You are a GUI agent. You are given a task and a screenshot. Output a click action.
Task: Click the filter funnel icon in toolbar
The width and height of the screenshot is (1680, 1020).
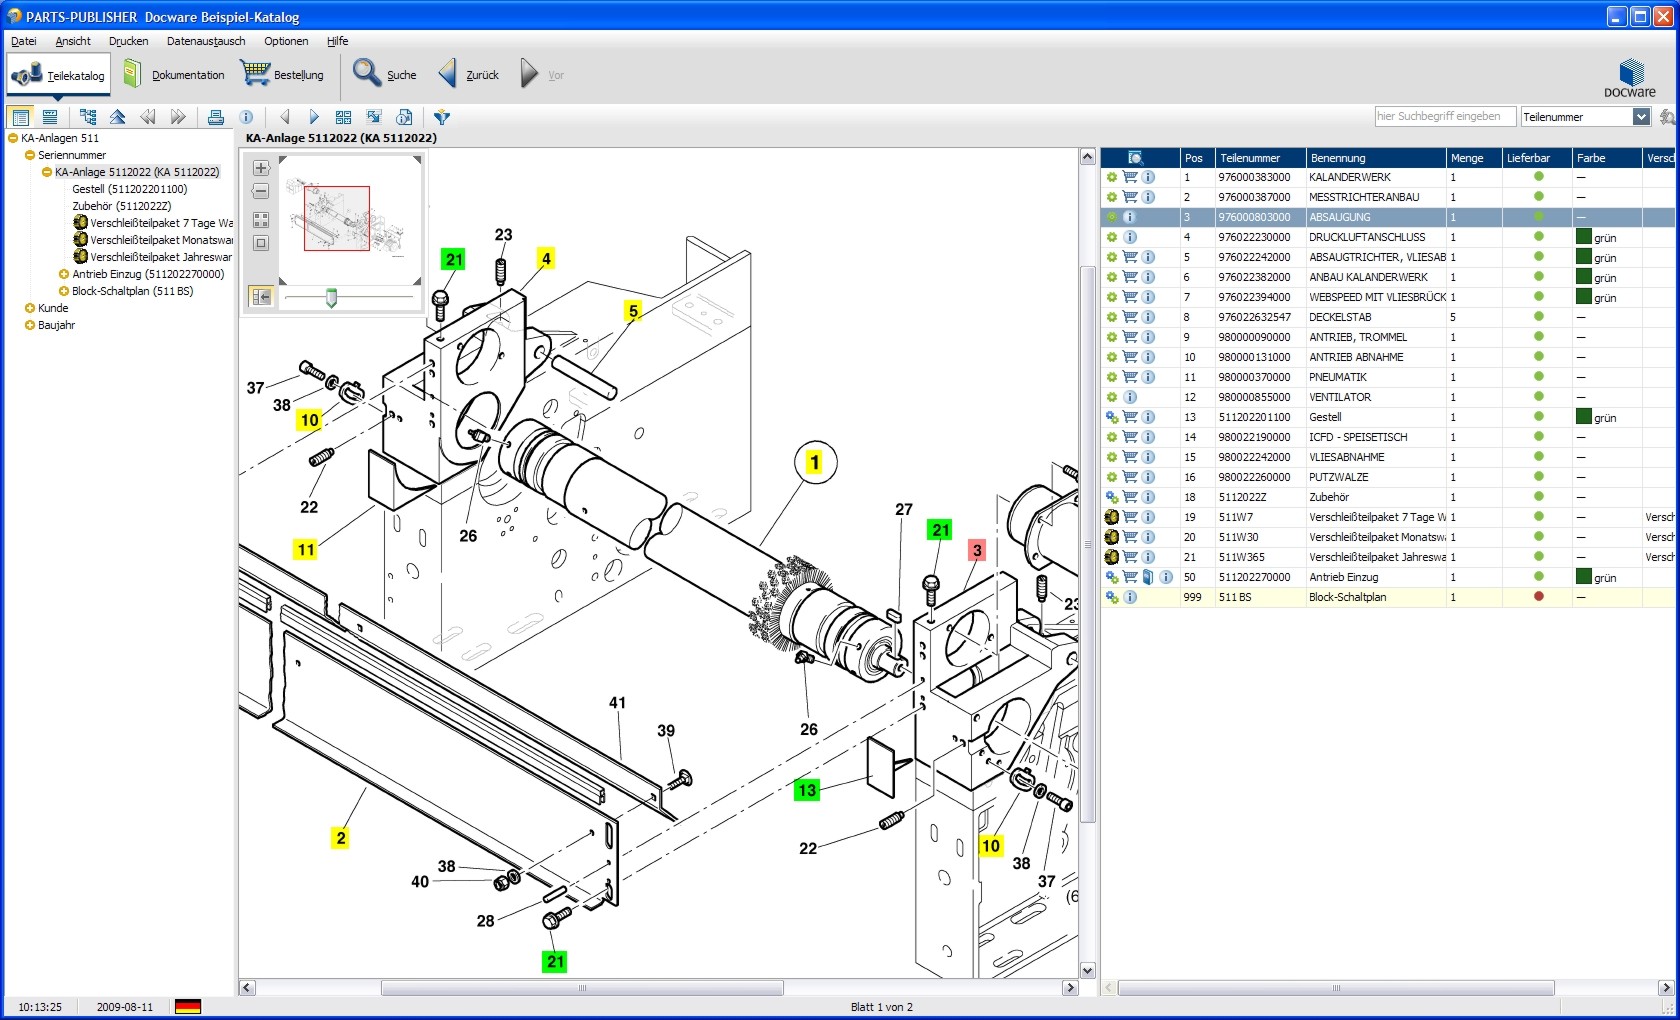441,117
